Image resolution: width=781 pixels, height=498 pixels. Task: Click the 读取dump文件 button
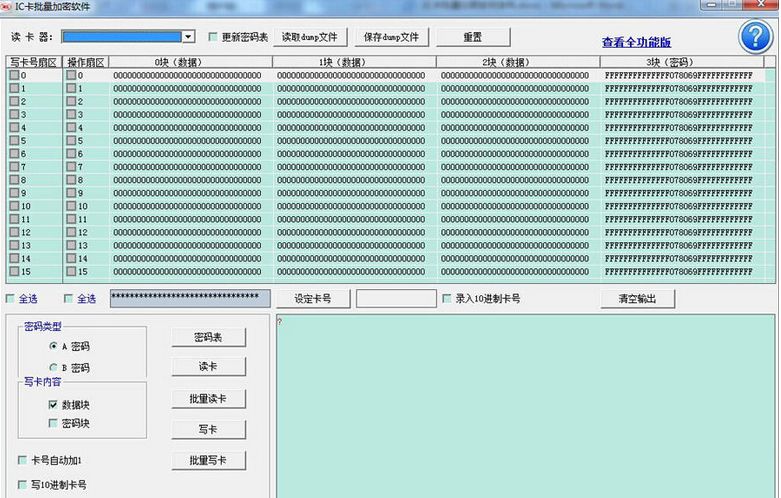point(309,37)
